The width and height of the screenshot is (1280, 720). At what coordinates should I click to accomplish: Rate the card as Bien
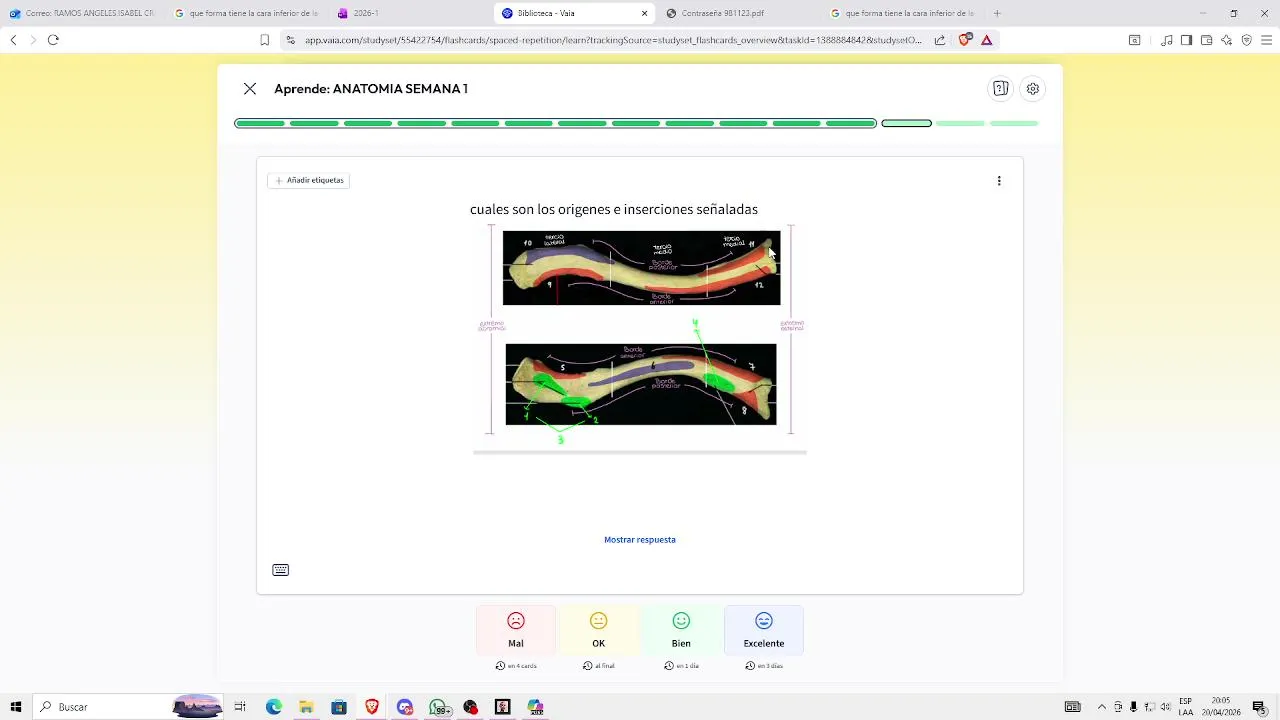coord(681,630)
